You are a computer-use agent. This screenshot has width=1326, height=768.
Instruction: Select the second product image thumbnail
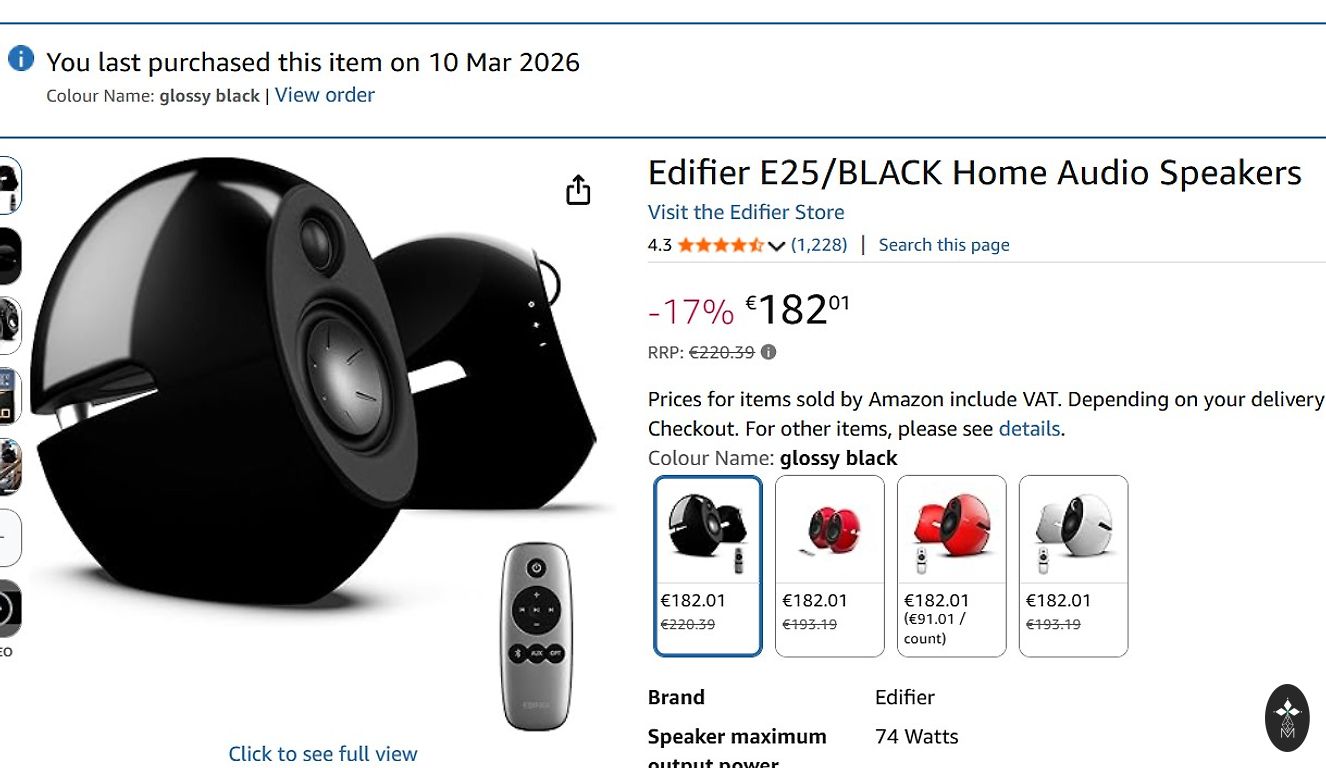9,256
